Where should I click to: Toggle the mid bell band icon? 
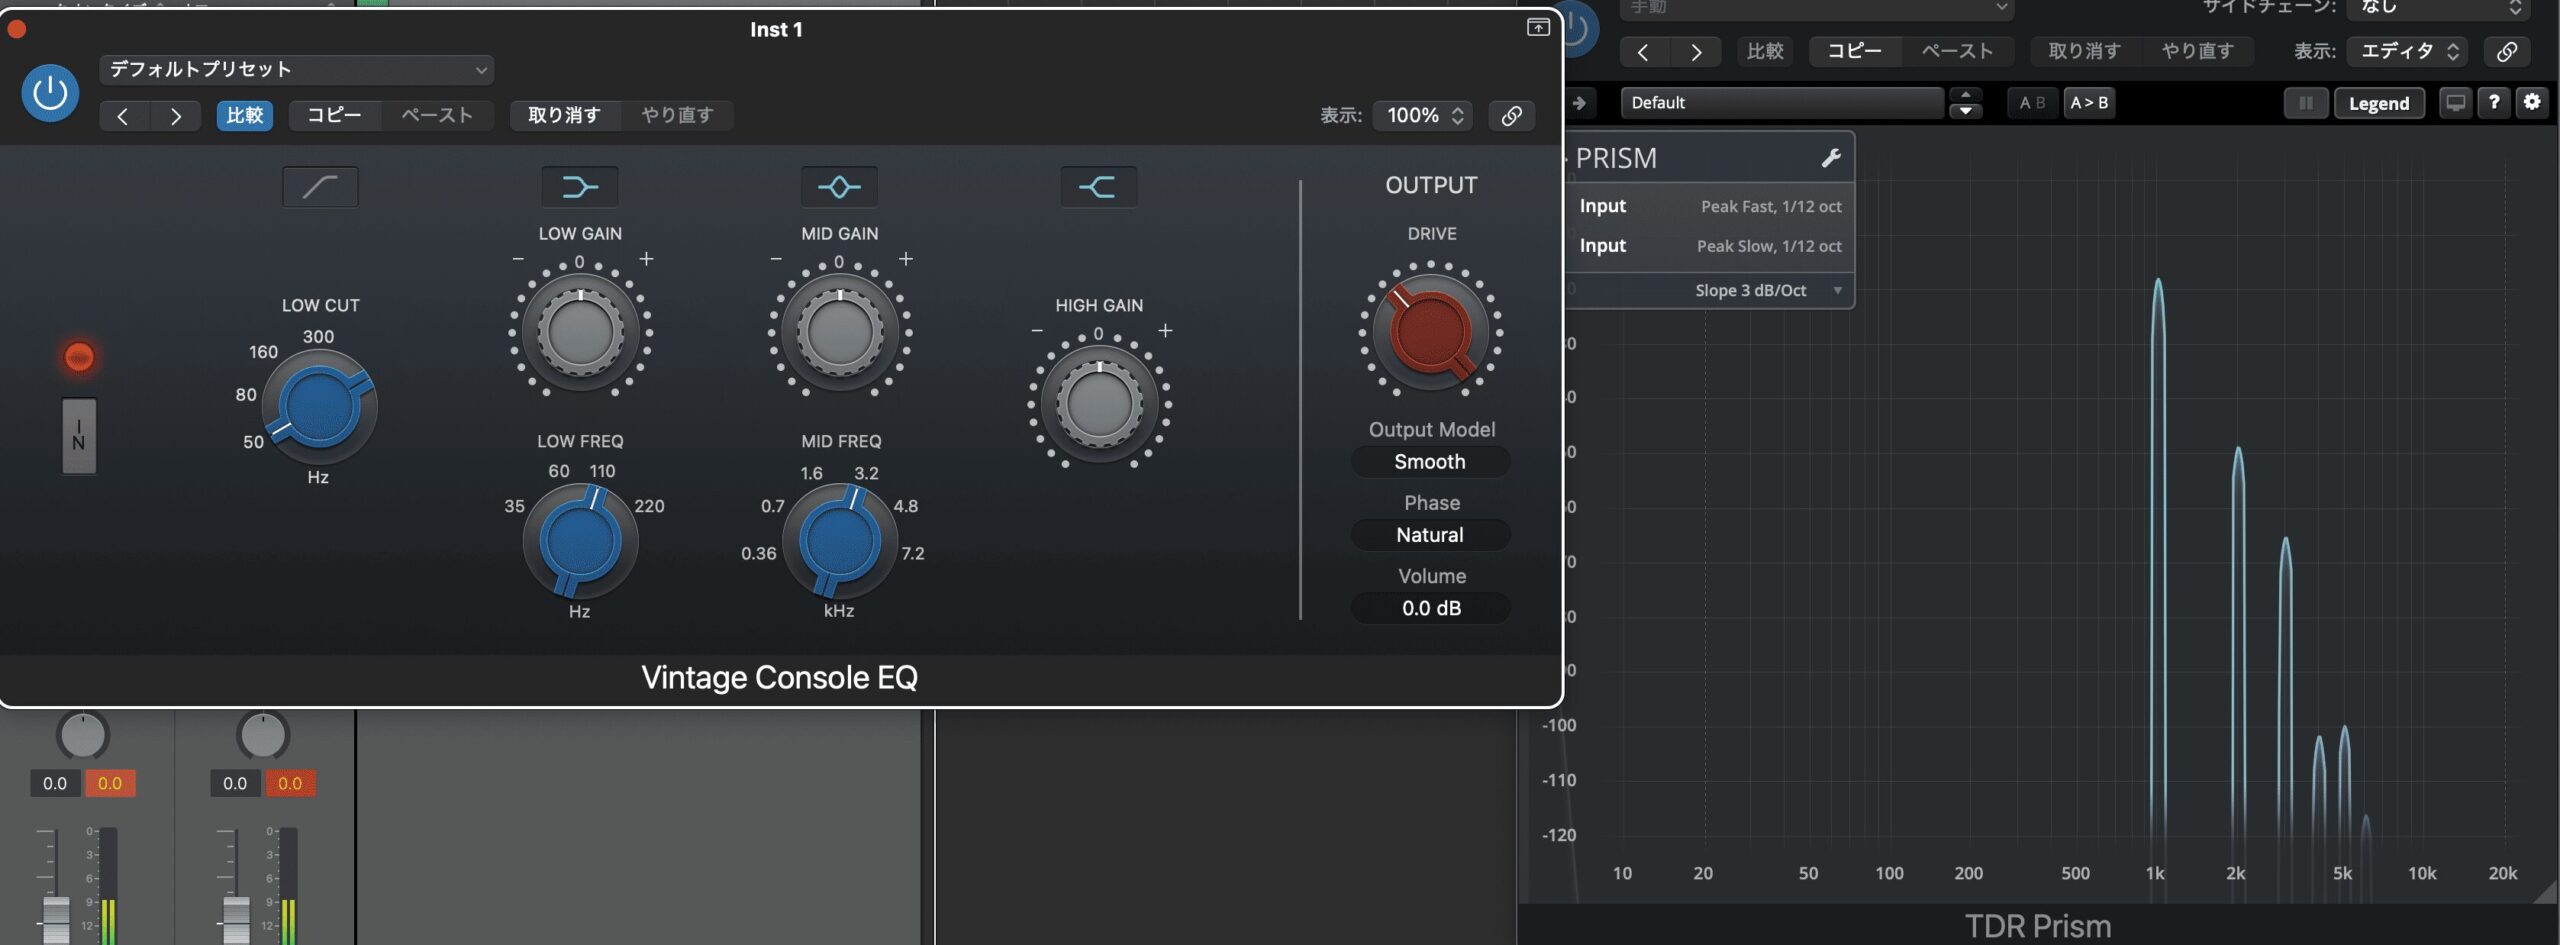click(x=839, y=187)
